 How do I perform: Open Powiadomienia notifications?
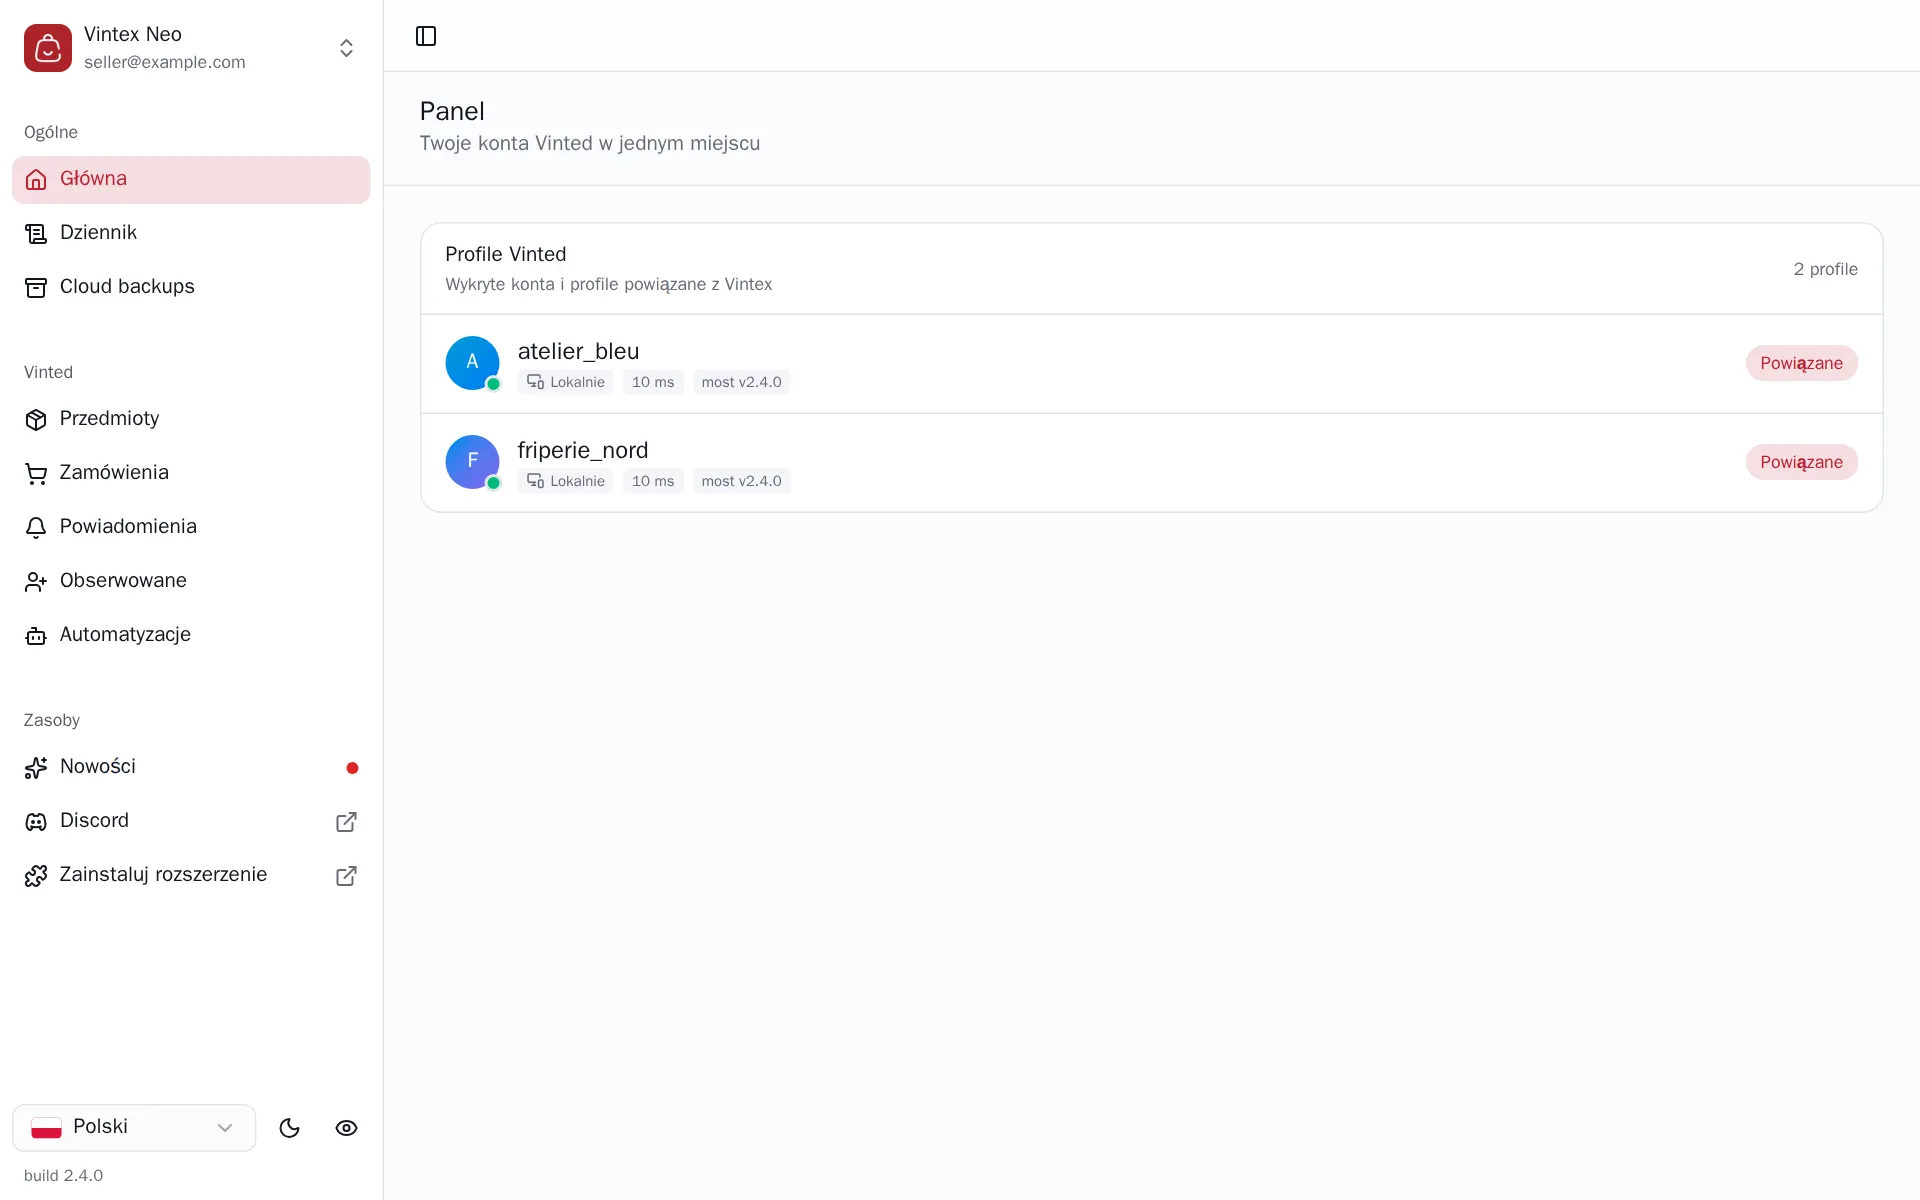coord(191,527)
